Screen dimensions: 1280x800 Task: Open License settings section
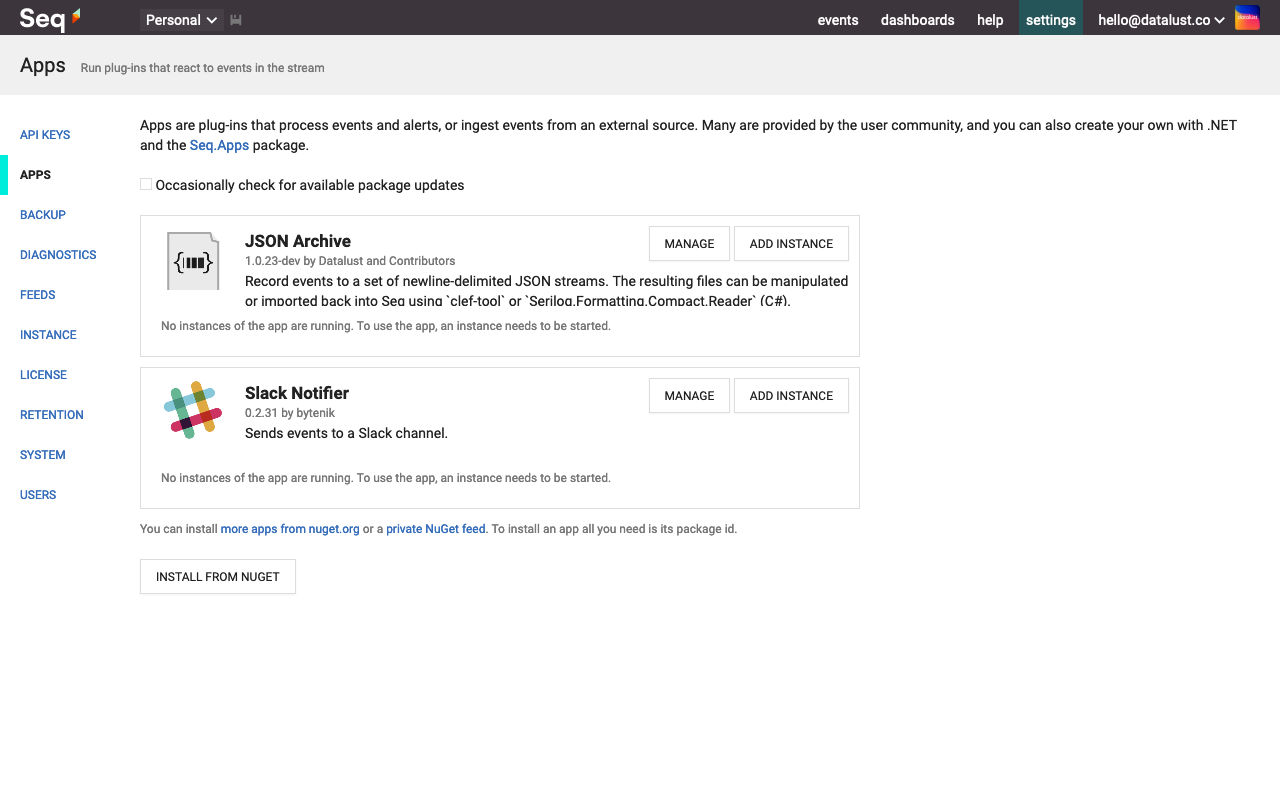pyautogui.click(x=43, y=375)
